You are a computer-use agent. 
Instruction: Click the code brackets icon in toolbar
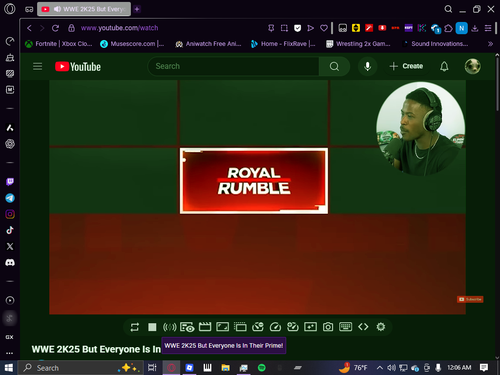(x=363, y=327)
